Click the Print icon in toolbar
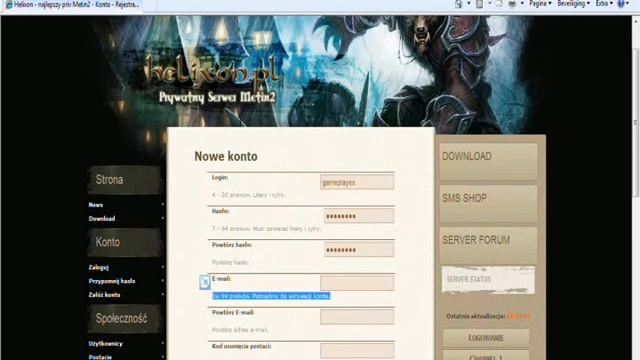Screen dimensions: 640x360 (x=512, y=4)
